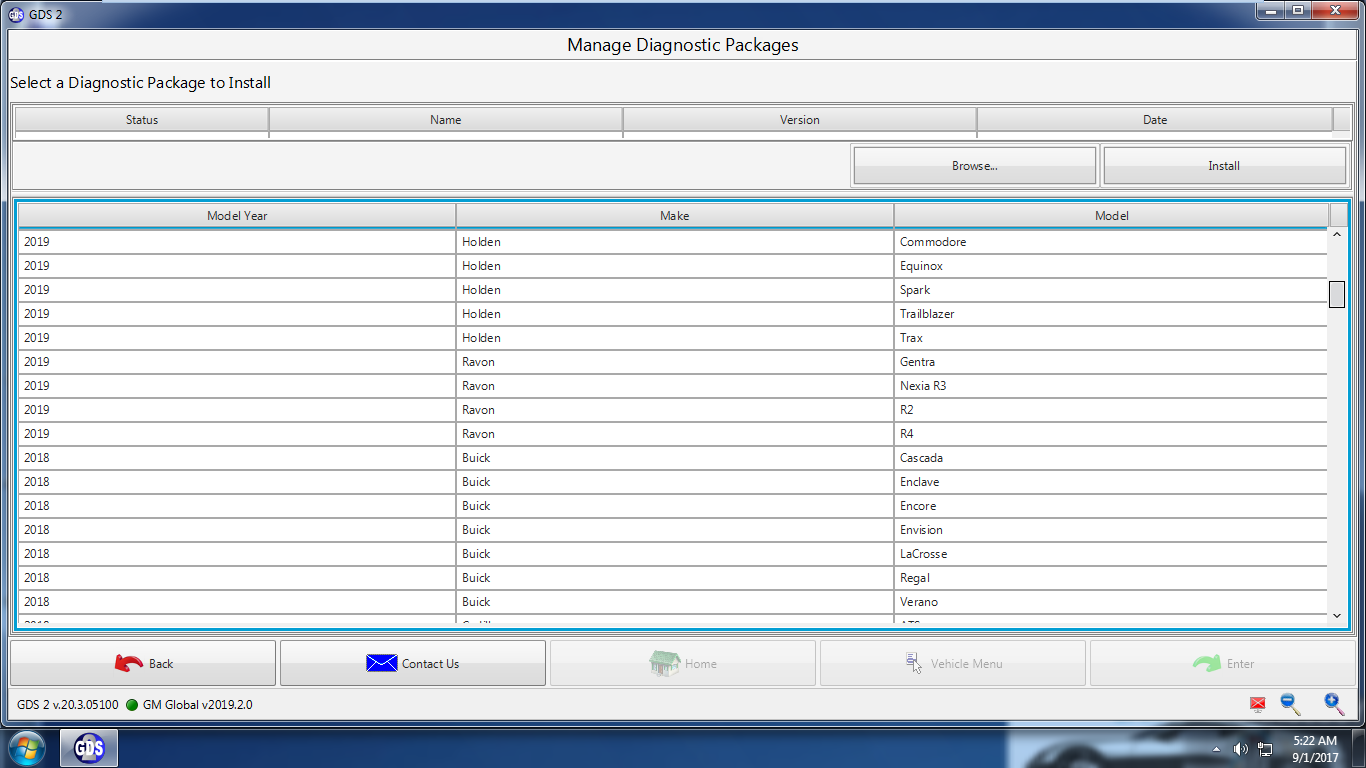Click the clock showing 5:22 AM
The image size is (1366, 768).
point(1314,749)
